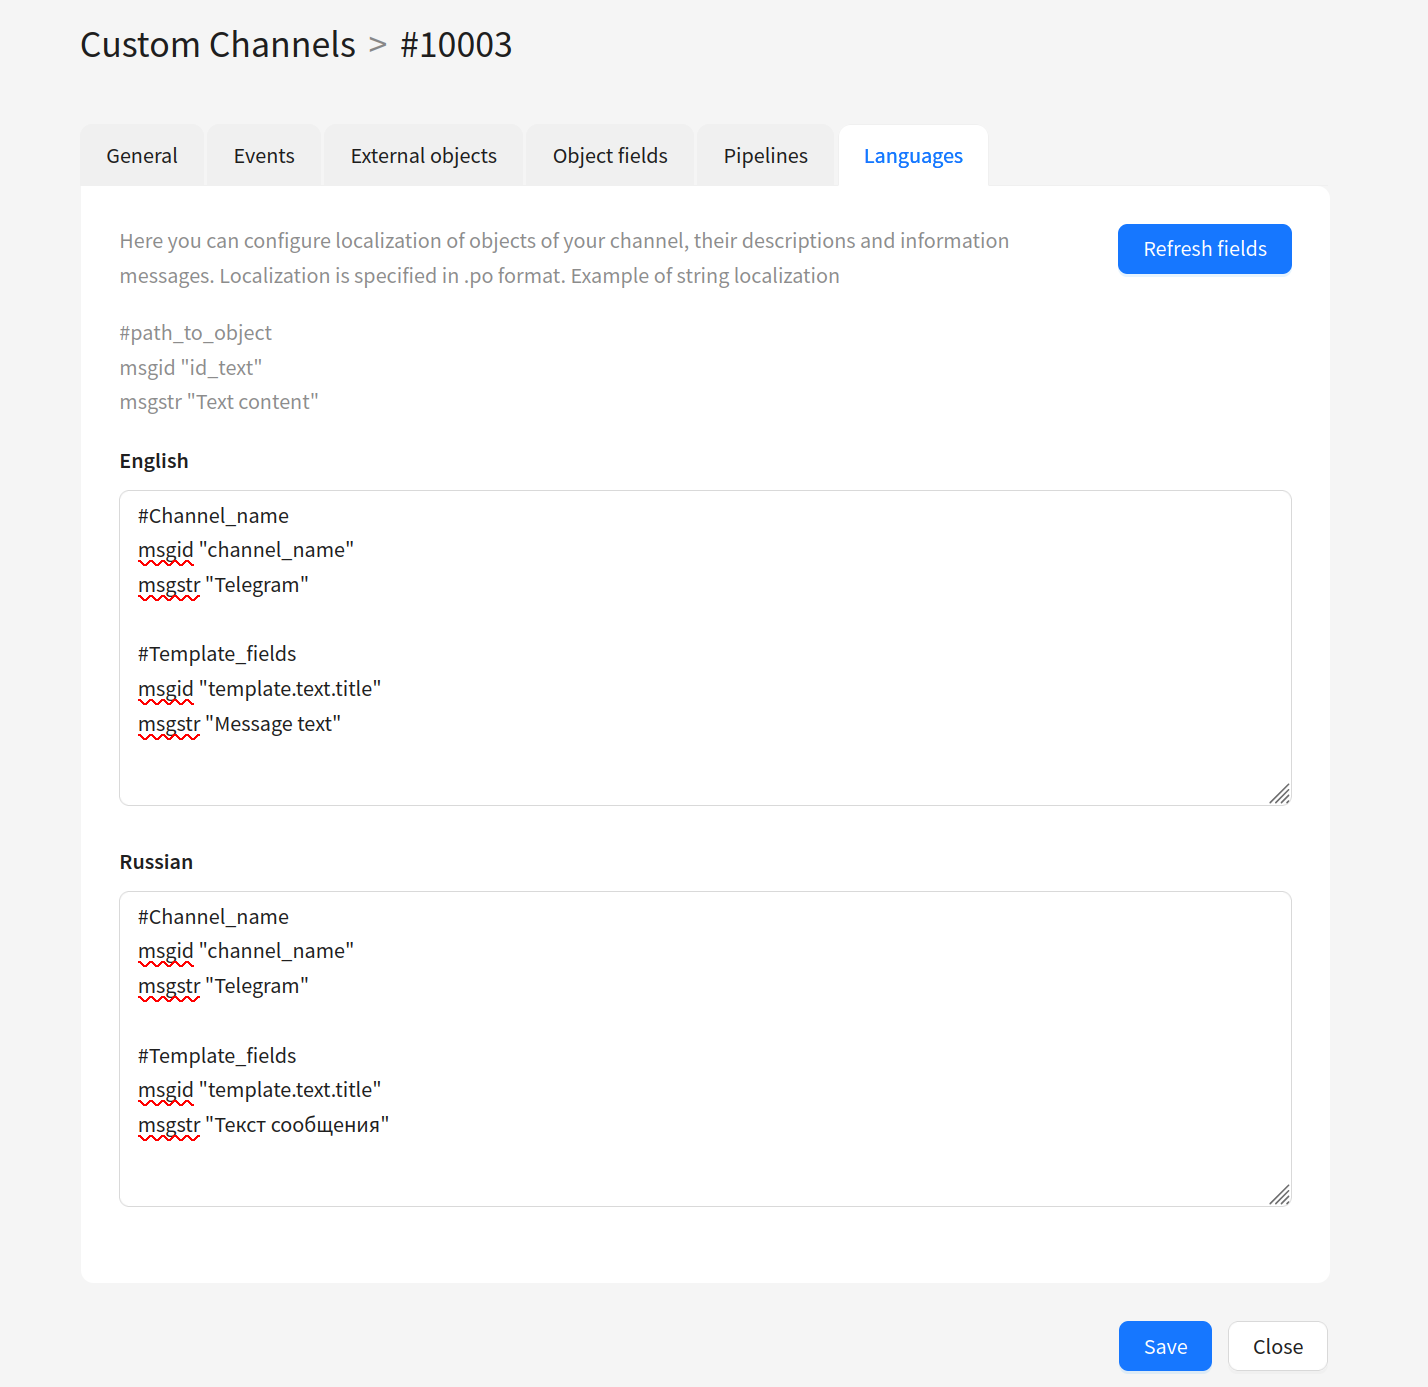Focus the English localization text area
The image size is (1428, 1387).
point(705,648)
